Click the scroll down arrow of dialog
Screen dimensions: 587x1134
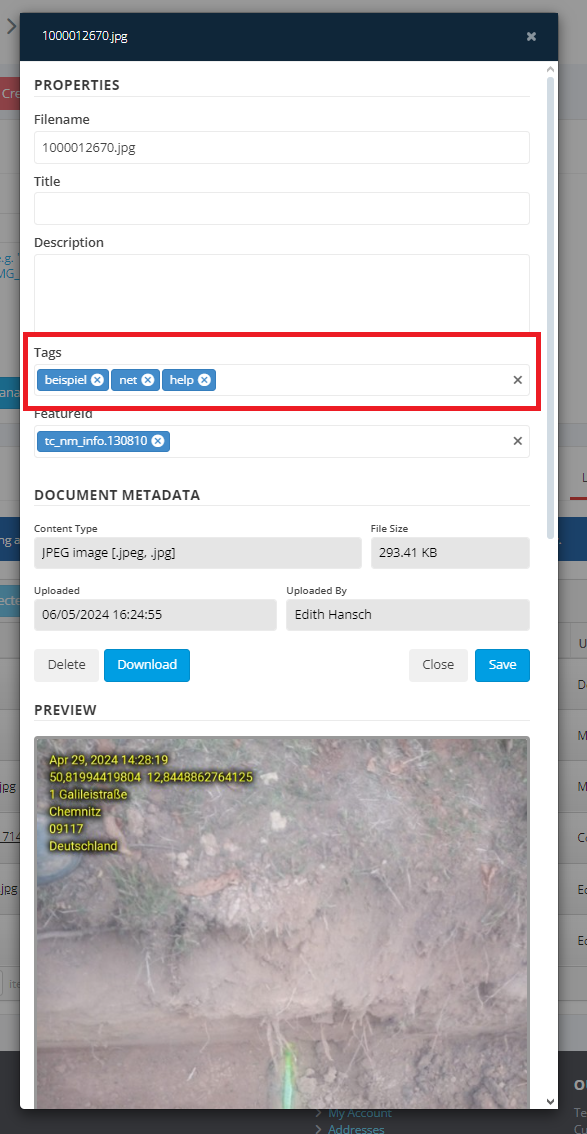550,1102
